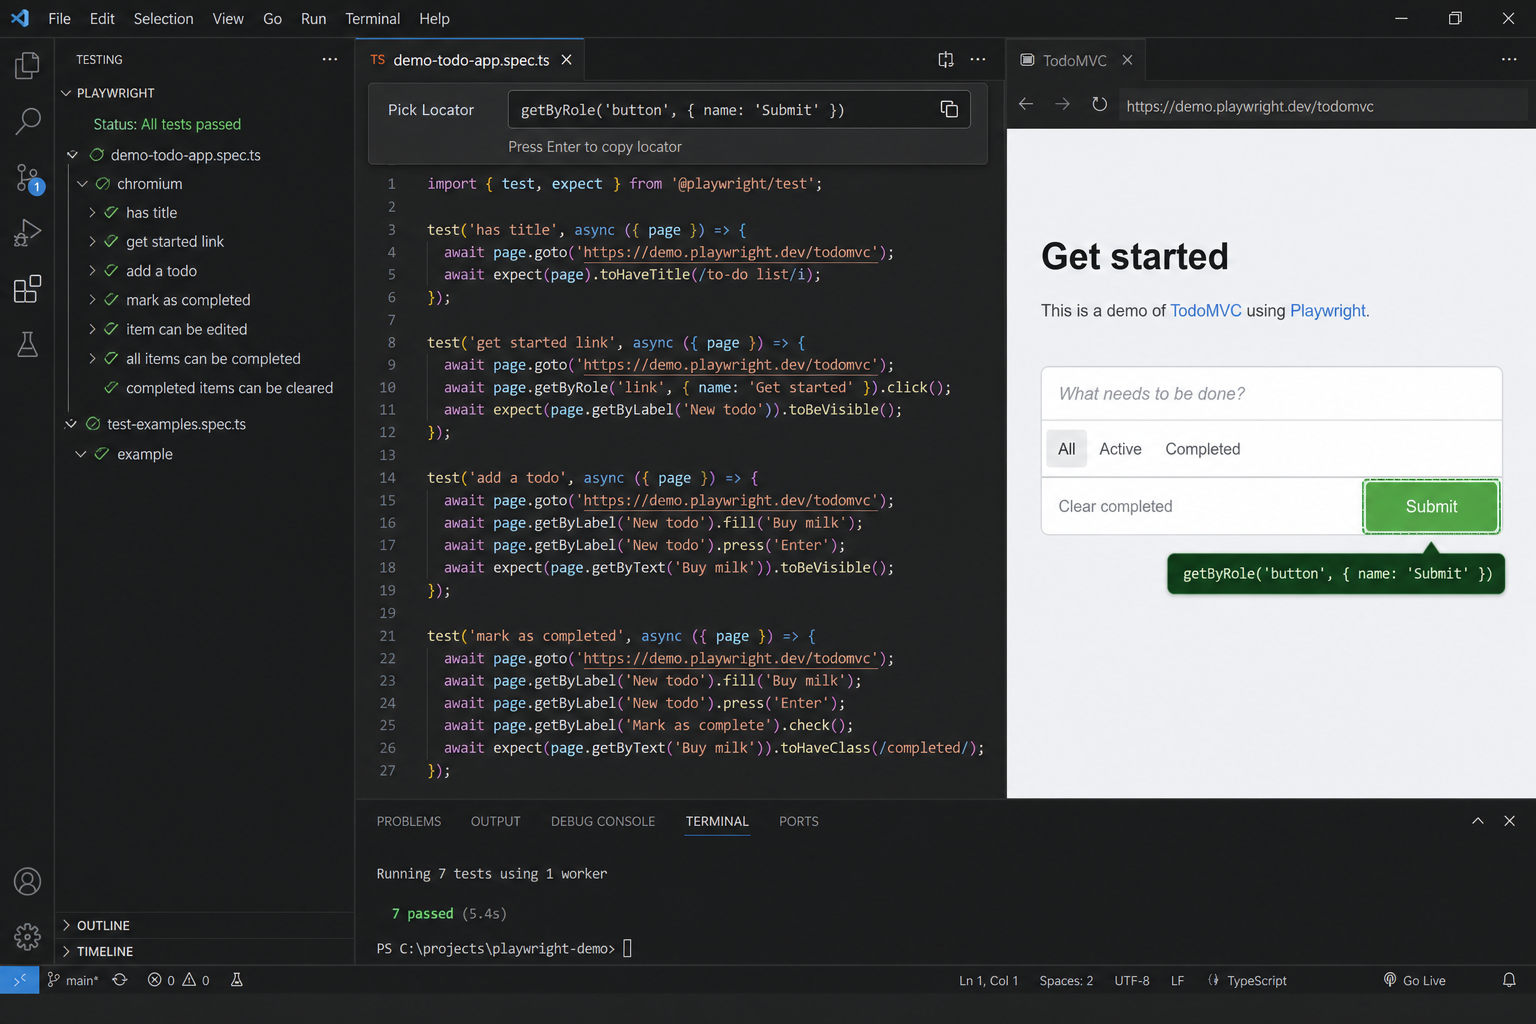Go forward in the TodoMVC browser preview

1062,105
